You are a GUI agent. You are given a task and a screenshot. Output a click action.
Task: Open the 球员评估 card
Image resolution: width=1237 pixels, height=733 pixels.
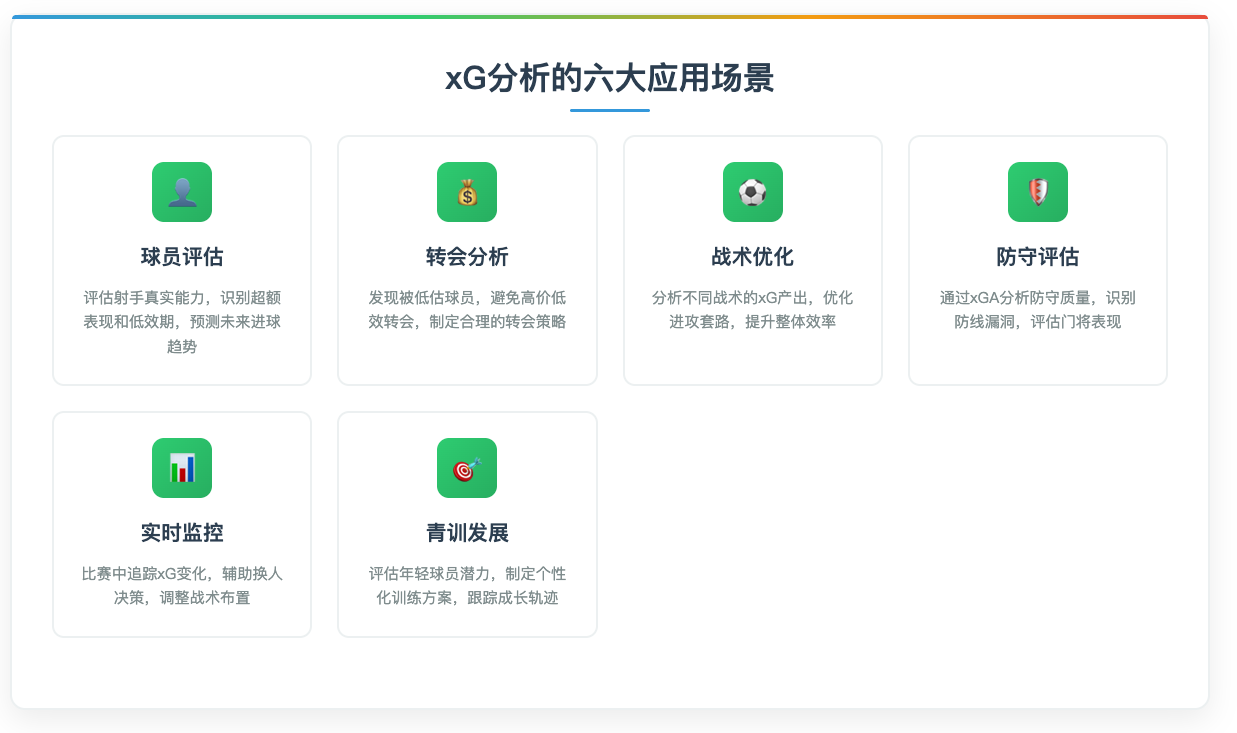[181, 260]
